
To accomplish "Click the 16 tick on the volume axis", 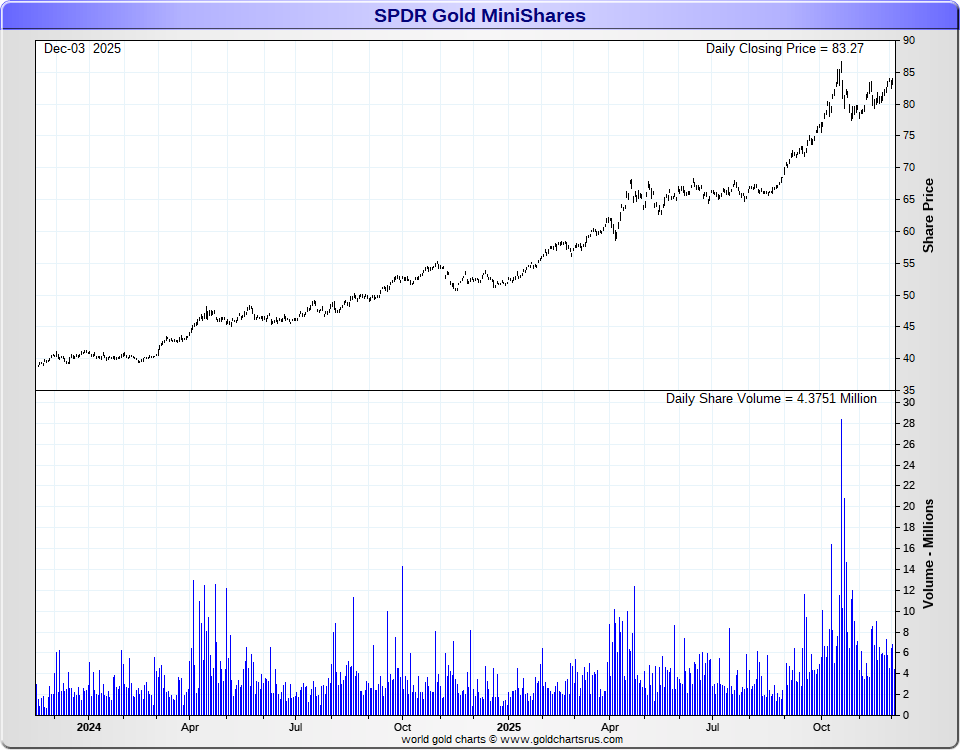I will click(x=909, y=549).
